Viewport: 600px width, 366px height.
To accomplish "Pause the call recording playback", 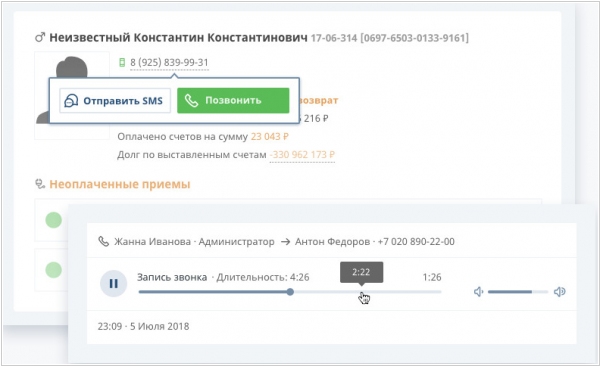I will [113, 284].
